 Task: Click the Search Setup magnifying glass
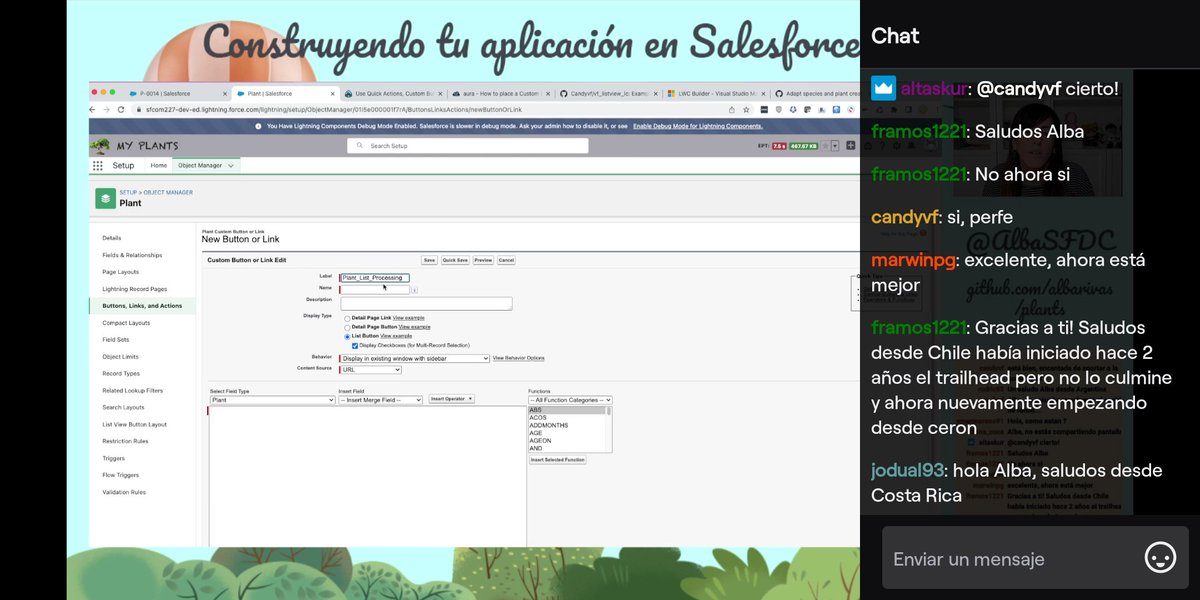[x=360, y=145]
